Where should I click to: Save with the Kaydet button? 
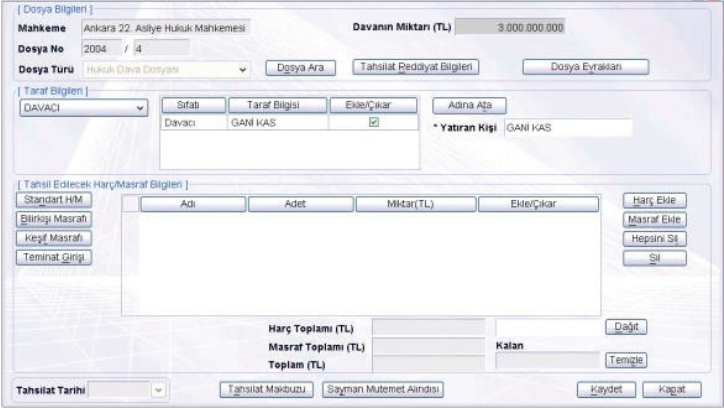coord(604,389)
